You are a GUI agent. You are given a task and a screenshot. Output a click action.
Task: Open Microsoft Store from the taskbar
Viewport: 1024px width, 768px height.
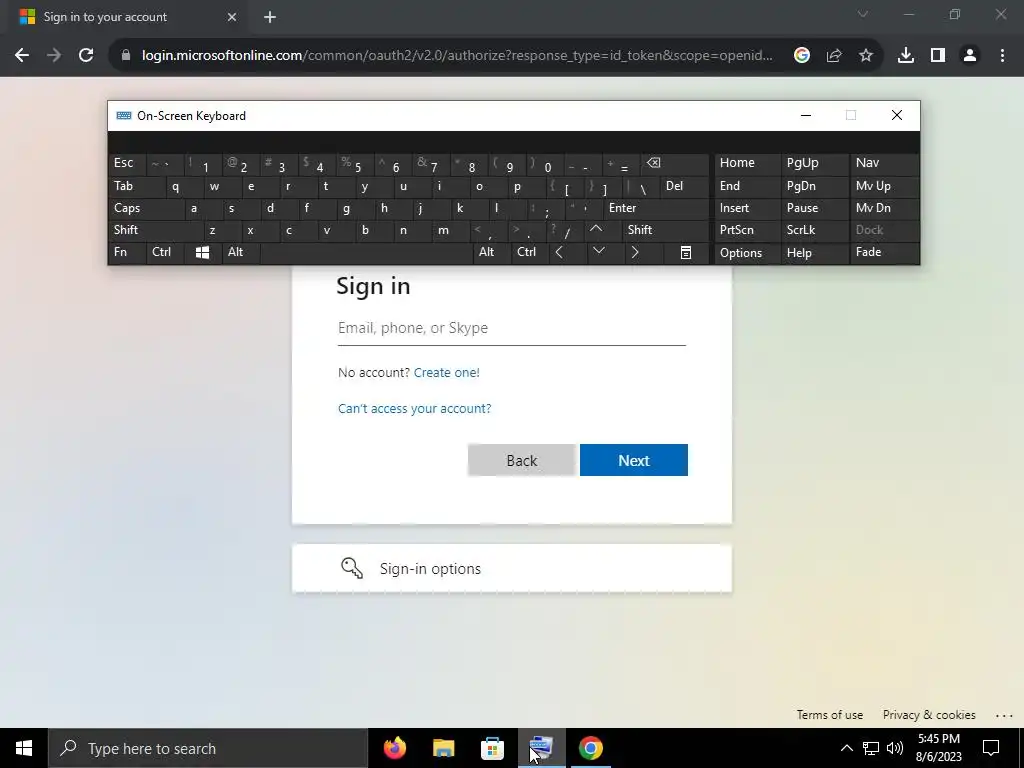(492, 748)
